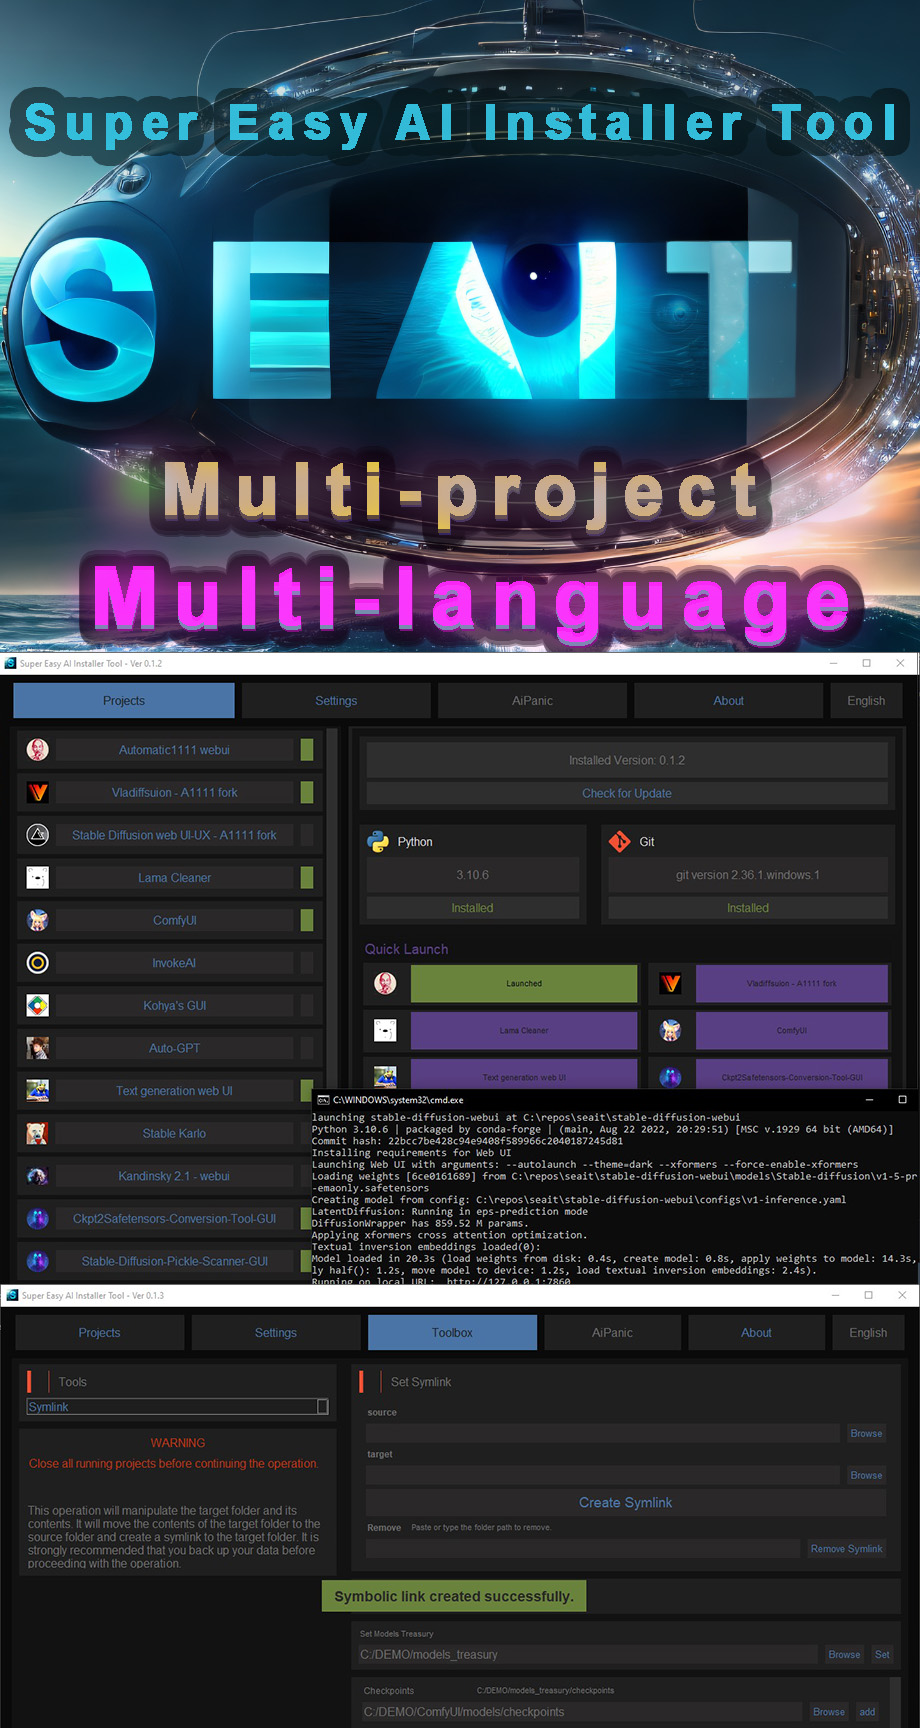Click the symlink target path field
Image resolution: width=920 pixels, height=1728 pixels.
(x=603, y=1476)
